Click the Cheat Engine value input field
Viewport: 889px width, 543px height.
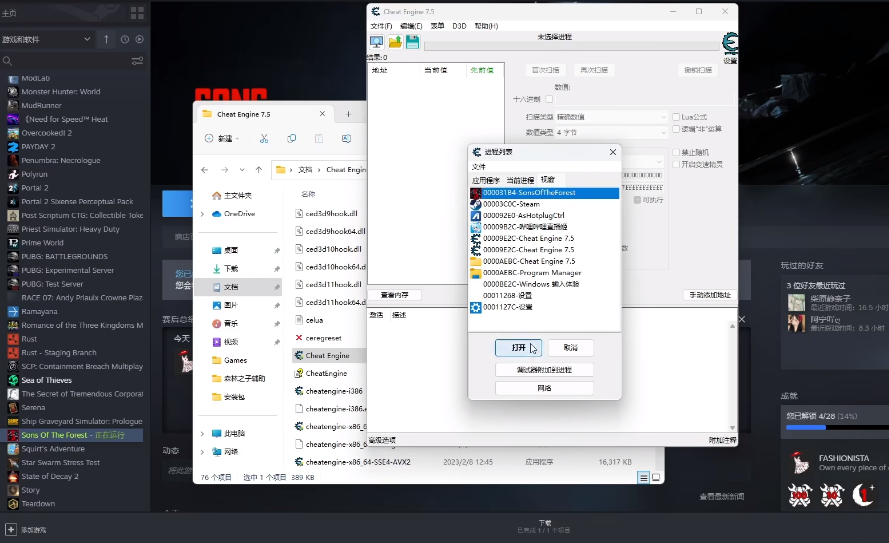click(x=645, y=99)
